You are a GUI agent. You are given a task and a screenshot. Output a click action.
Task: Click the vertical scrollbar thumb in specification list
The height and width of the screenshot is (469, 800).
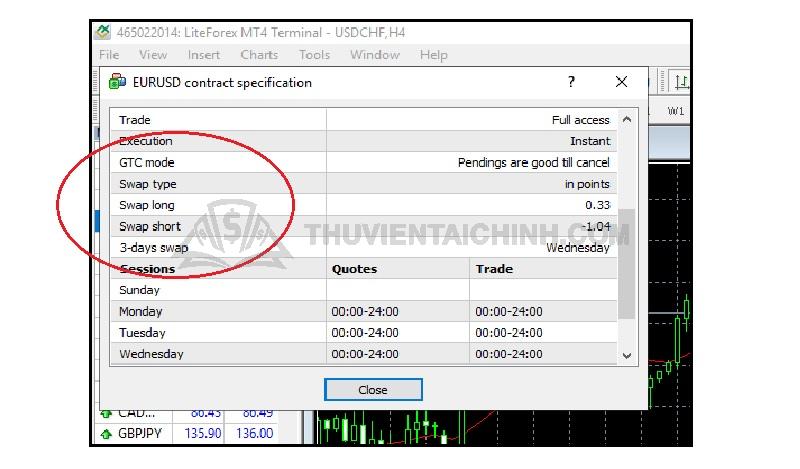627,263
